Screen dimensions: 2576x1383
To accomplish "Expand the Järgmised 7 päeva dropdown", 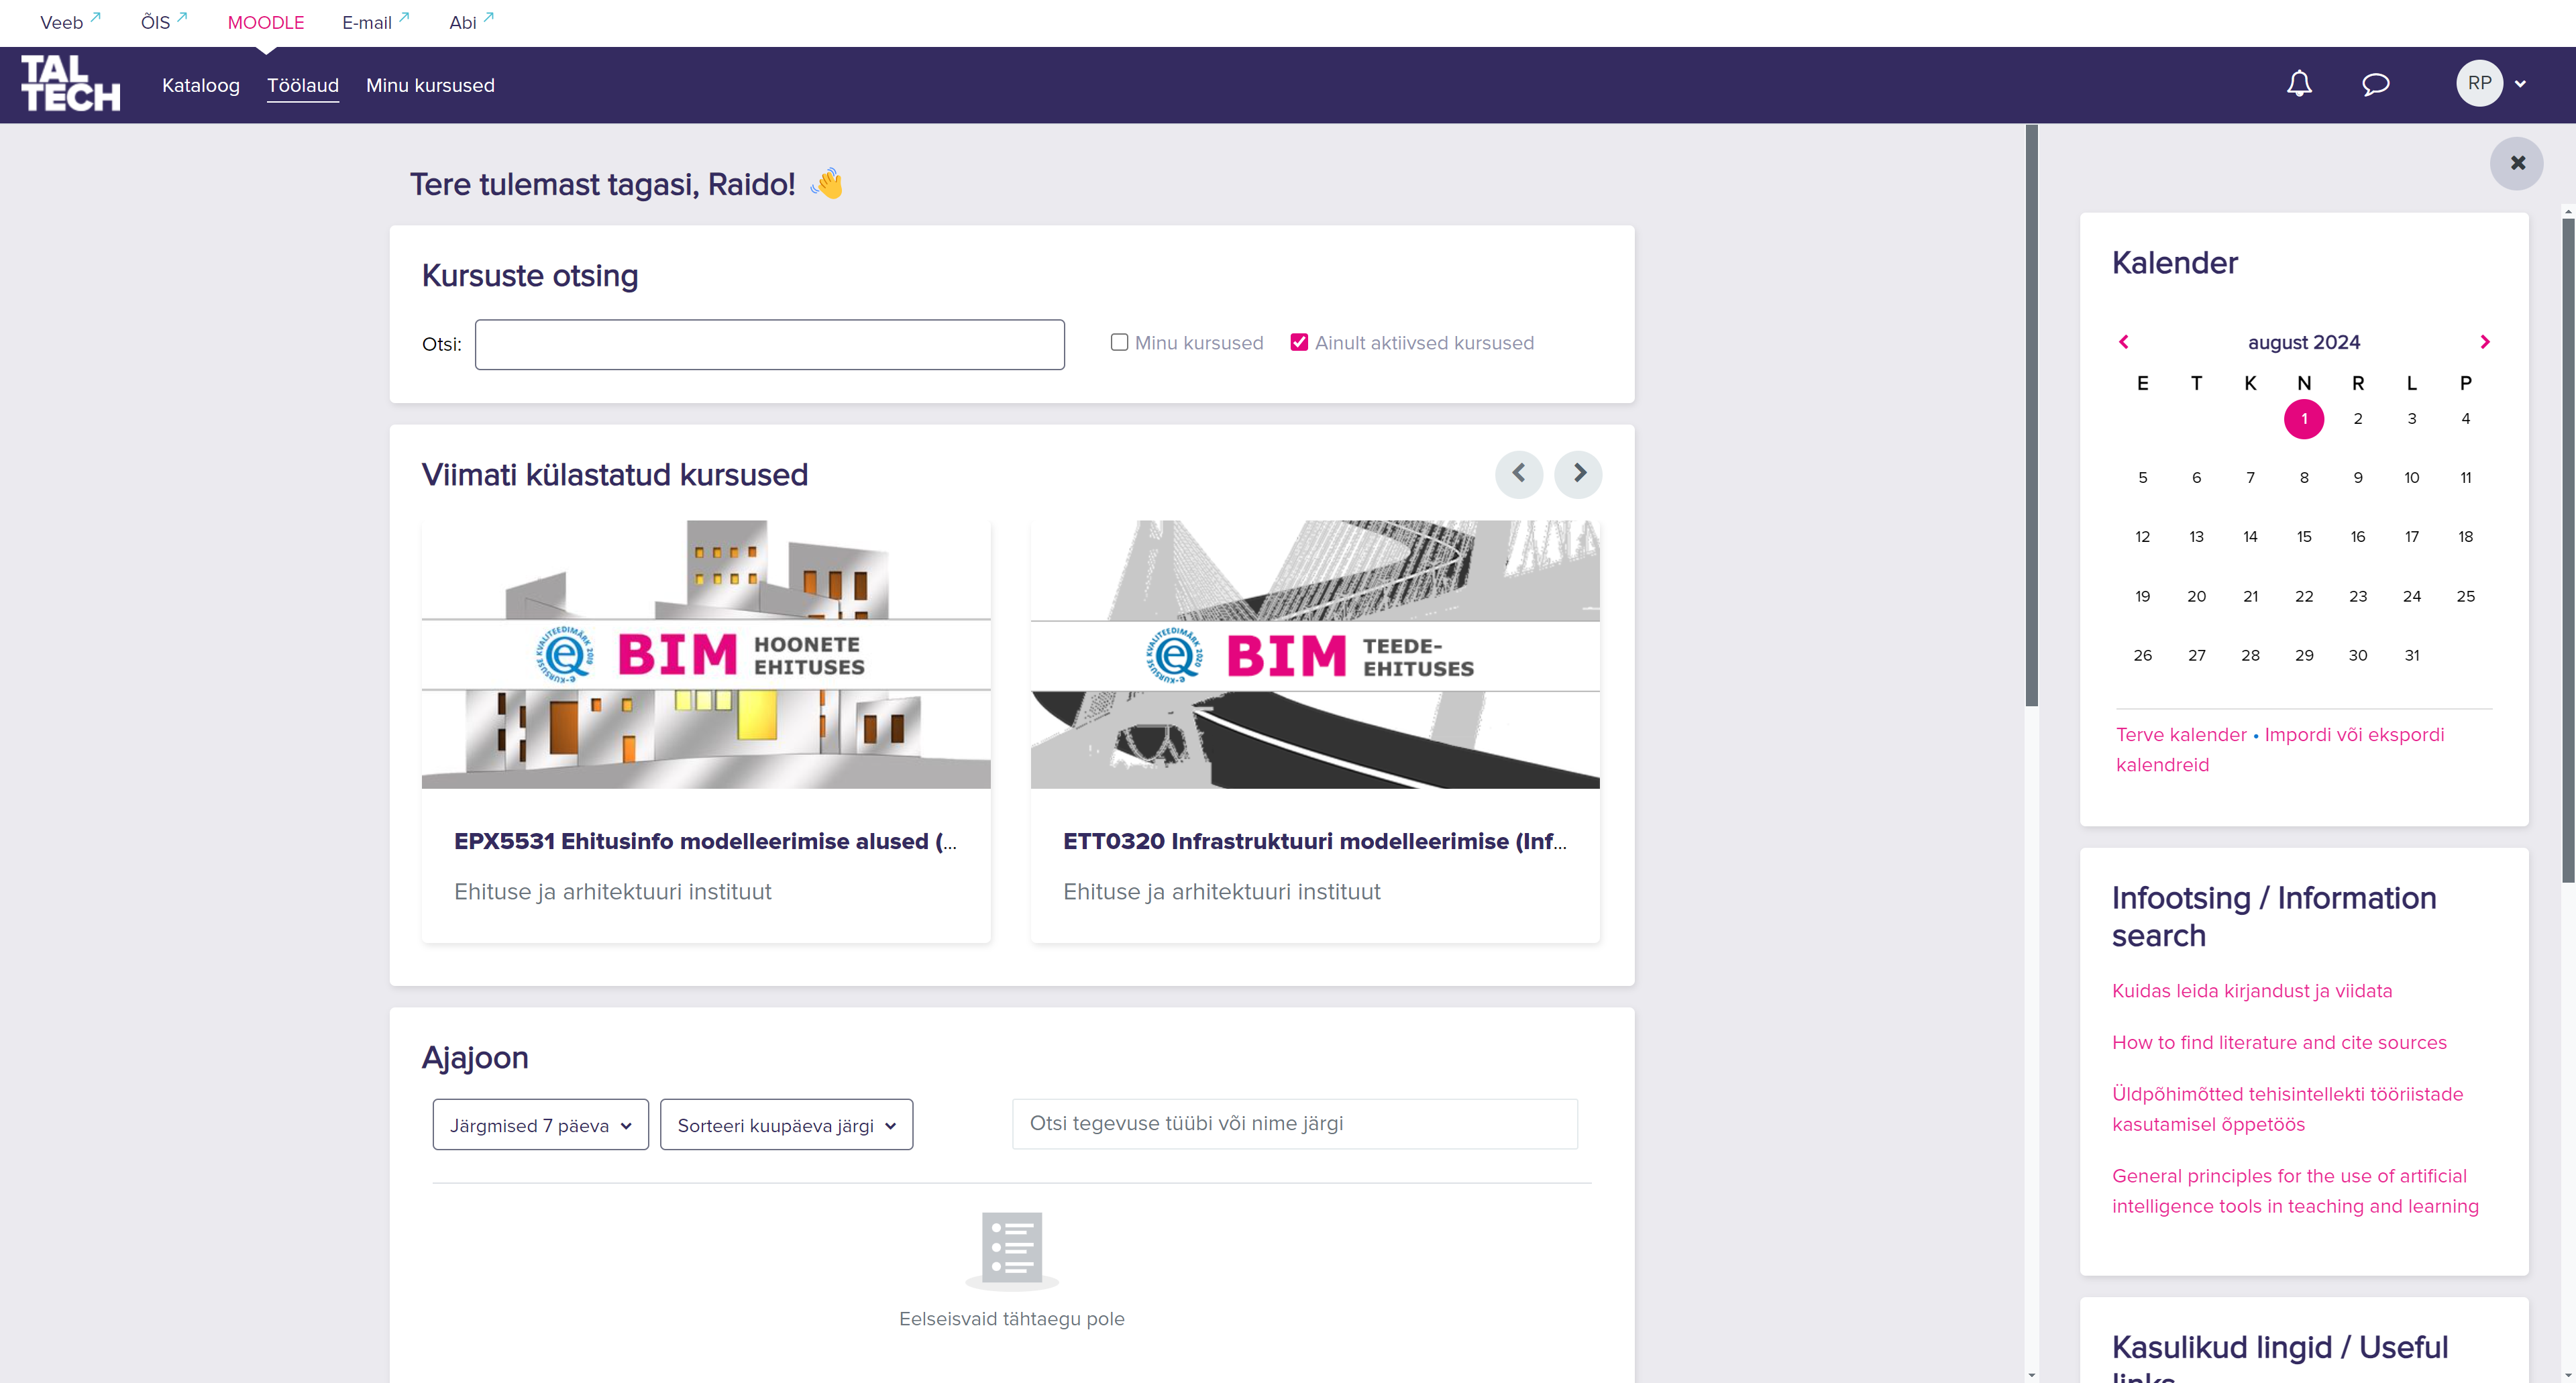I will [540, 1125].
